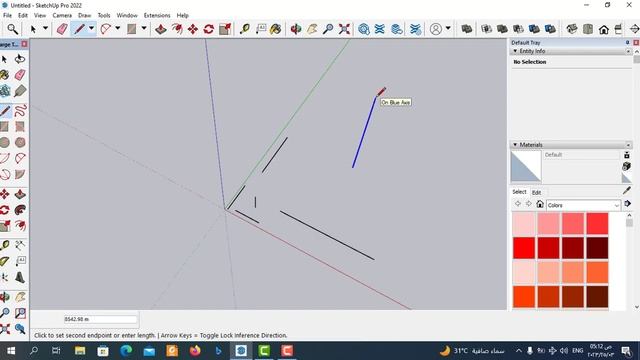Pick the pure red color swatch
Viewport: 640px width, 360px height.
click(524, 248)
